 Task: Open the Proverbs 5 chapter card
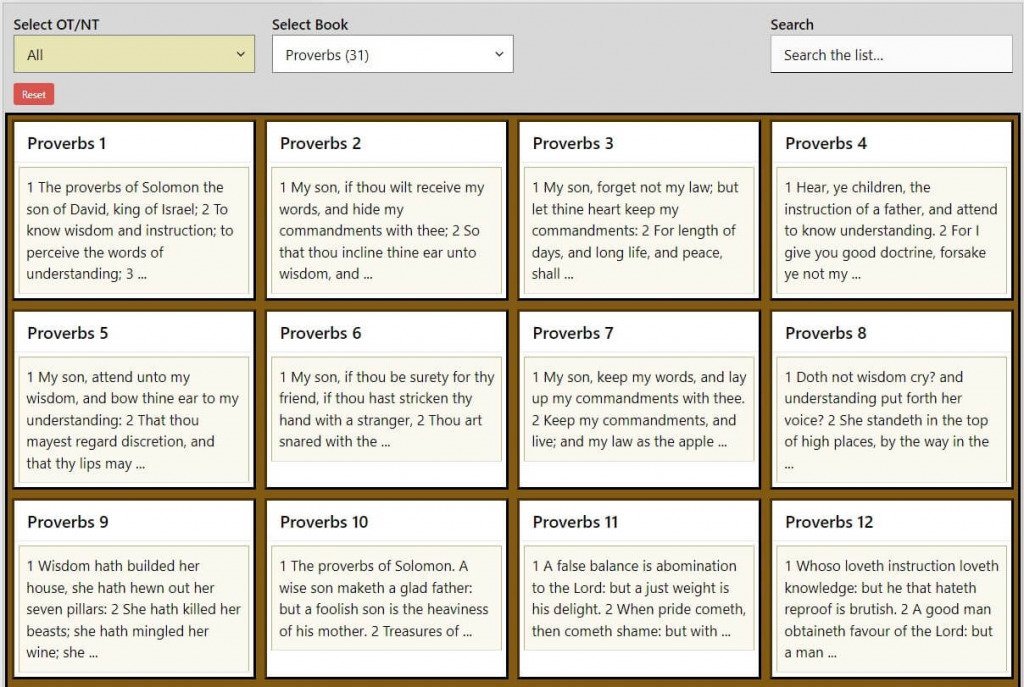pyautogui.click(x=133, y=400)
